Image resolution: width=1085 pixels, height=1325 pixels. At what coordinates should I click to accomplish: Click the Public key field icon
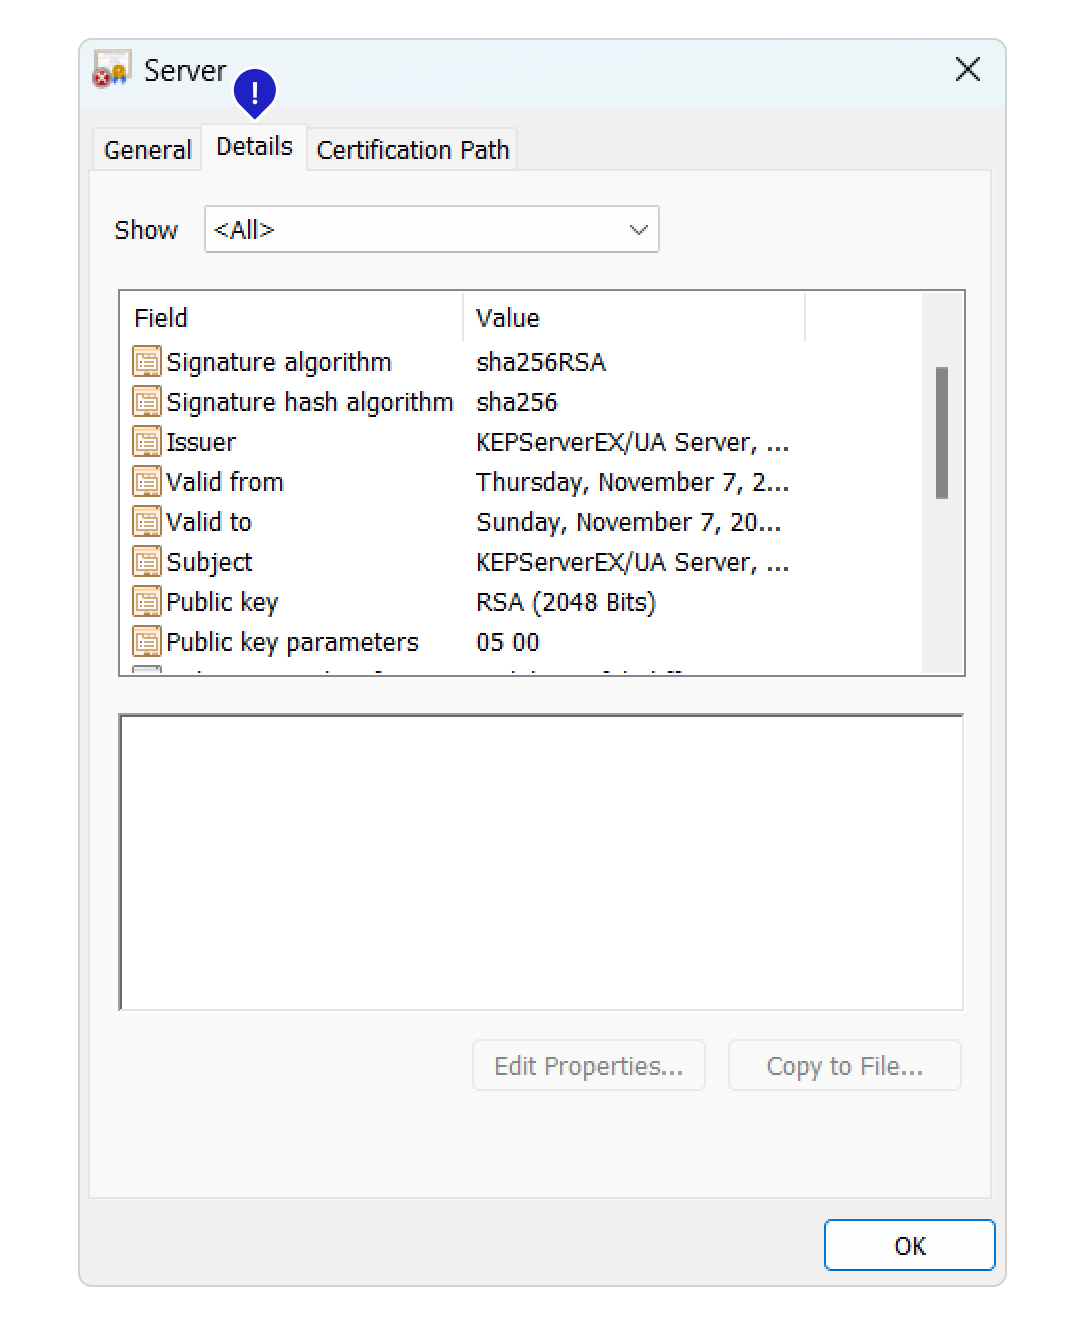coord(147,602)
